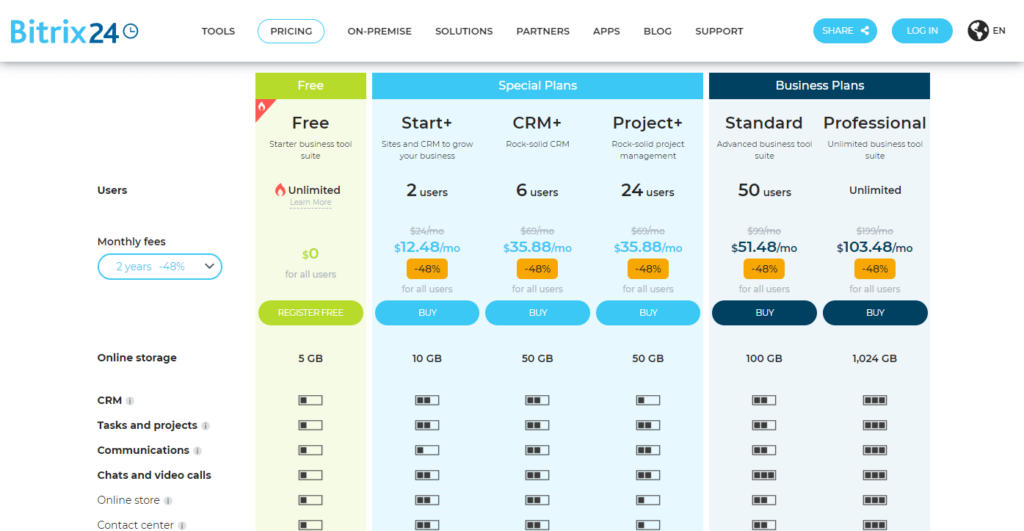Click the 100 GB storage value
Screen dimensions: 1024x531
pyautogui.click(x=764, y=359)
